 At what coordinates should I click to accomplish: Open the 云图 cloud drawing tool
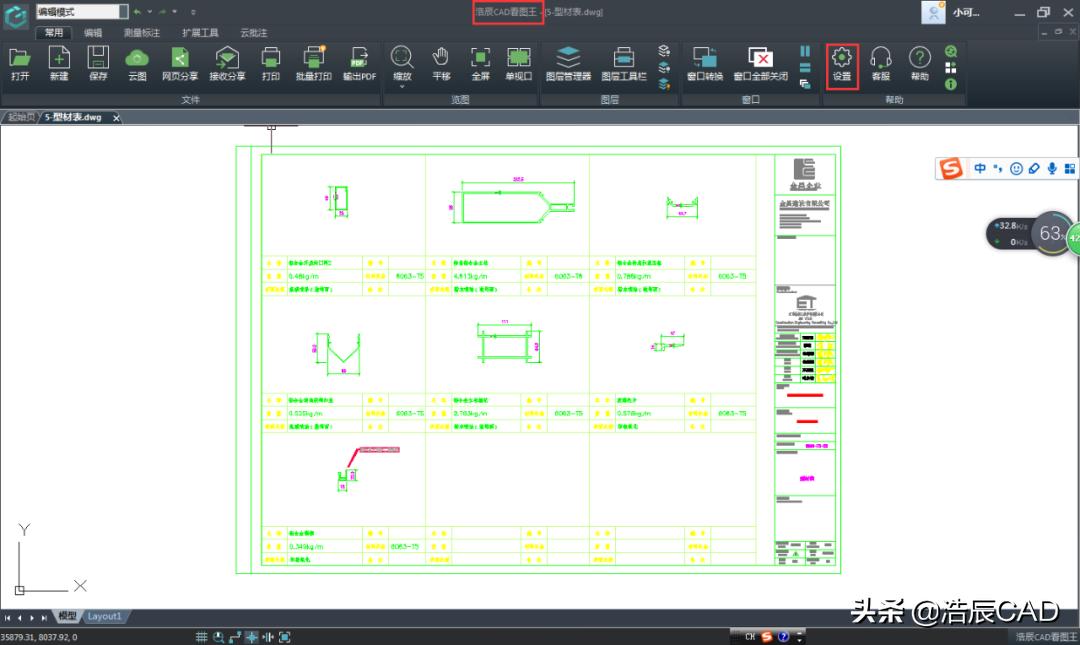pyautogui.click(x=137, y=64)
